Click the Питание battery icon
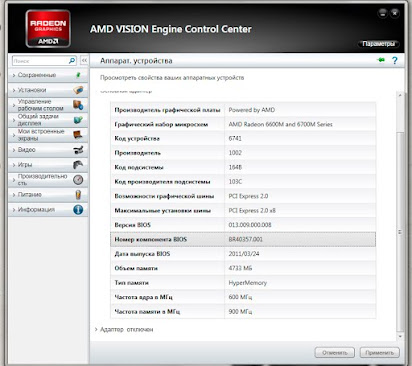The image size is (412, 366). point(78,195)
